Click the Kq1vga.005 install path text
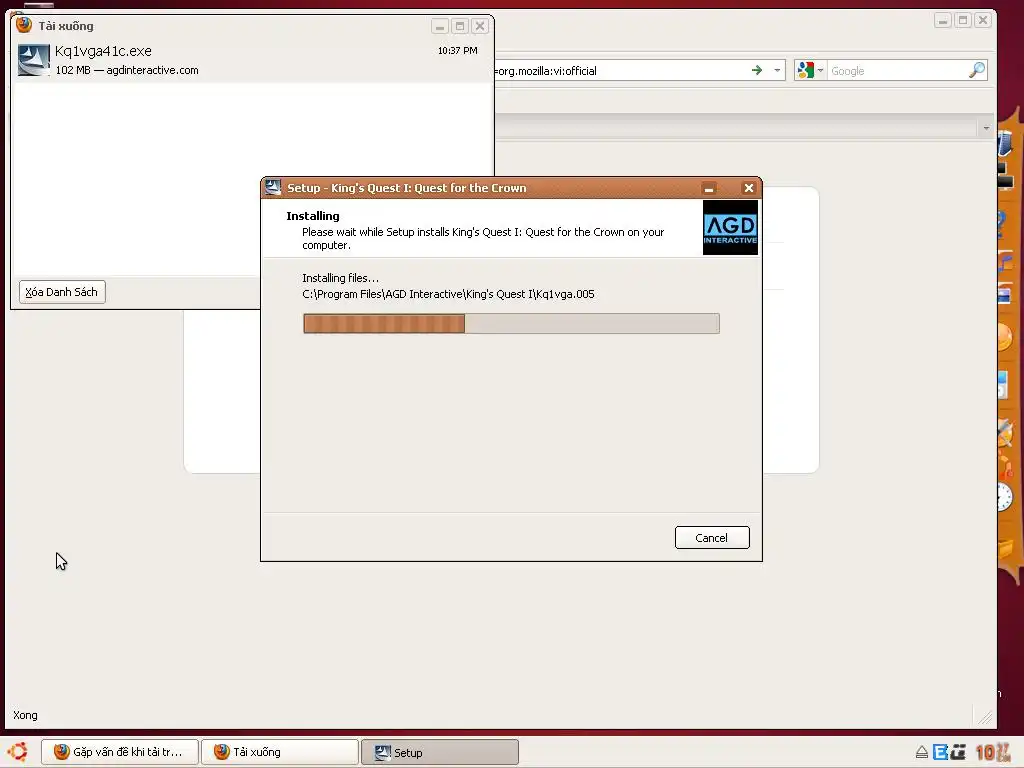Image resolution: width=1024 pixels, height=768 pixels. click(x=448, y=294)
